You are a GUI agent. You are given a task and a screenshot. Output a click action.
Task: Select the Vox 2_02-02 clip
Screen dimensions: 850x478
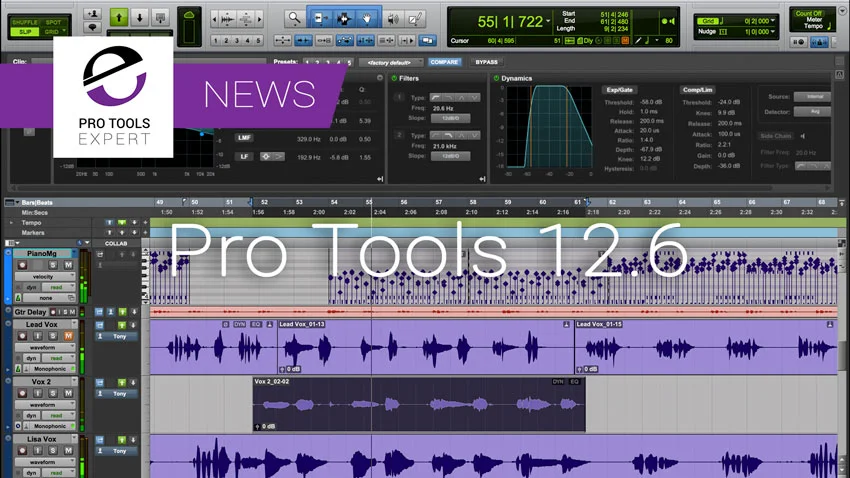coord(419,404)
